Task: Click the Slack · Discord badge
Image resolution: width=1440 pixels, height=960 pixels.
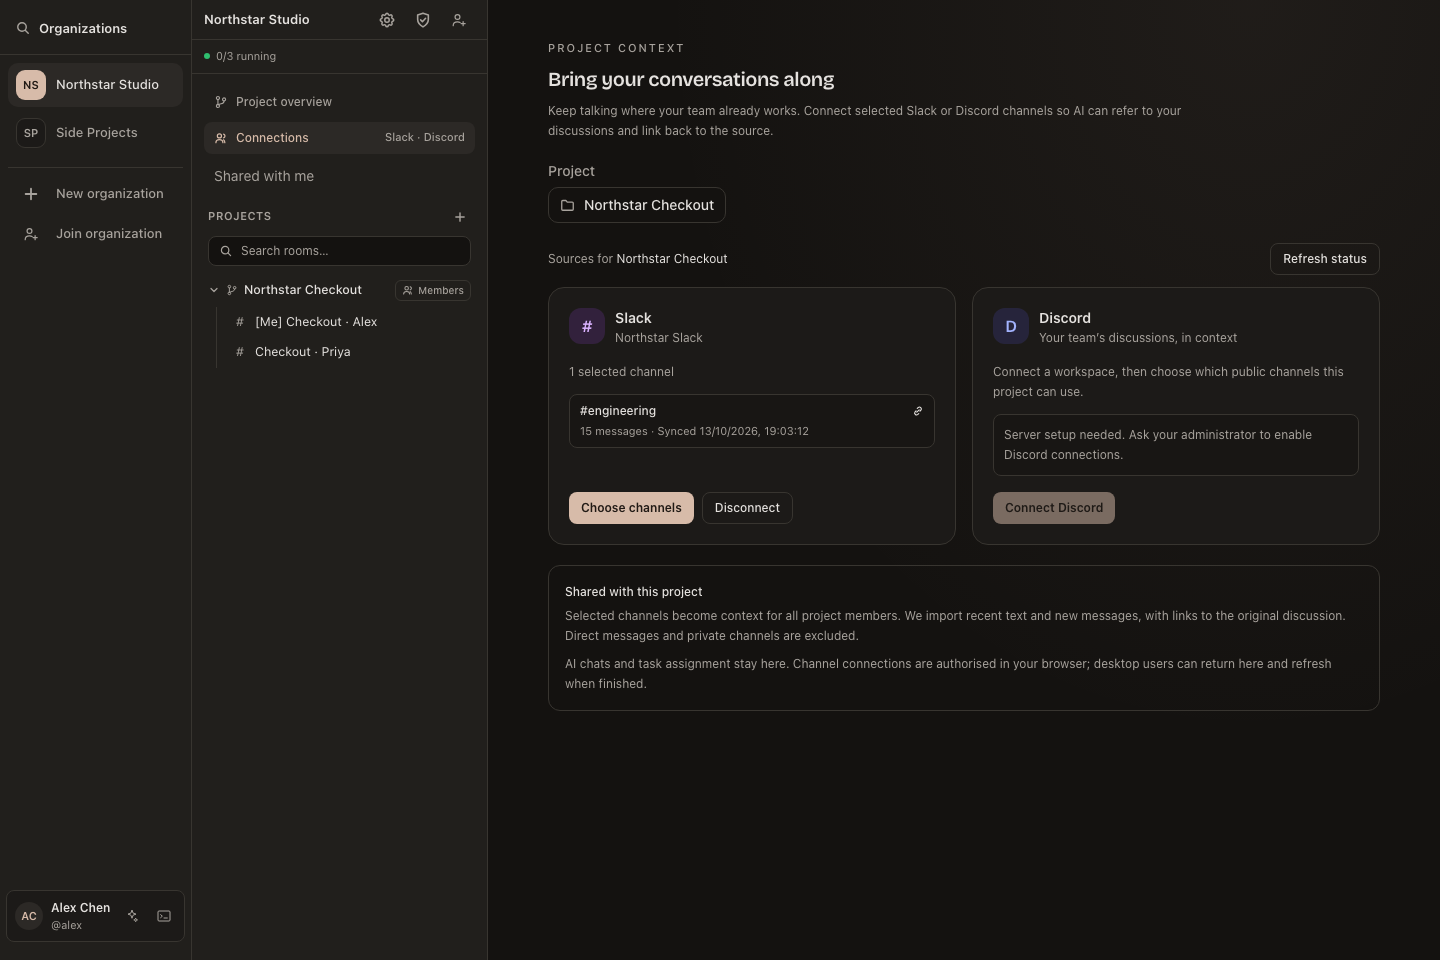Action: click(425, 138)
